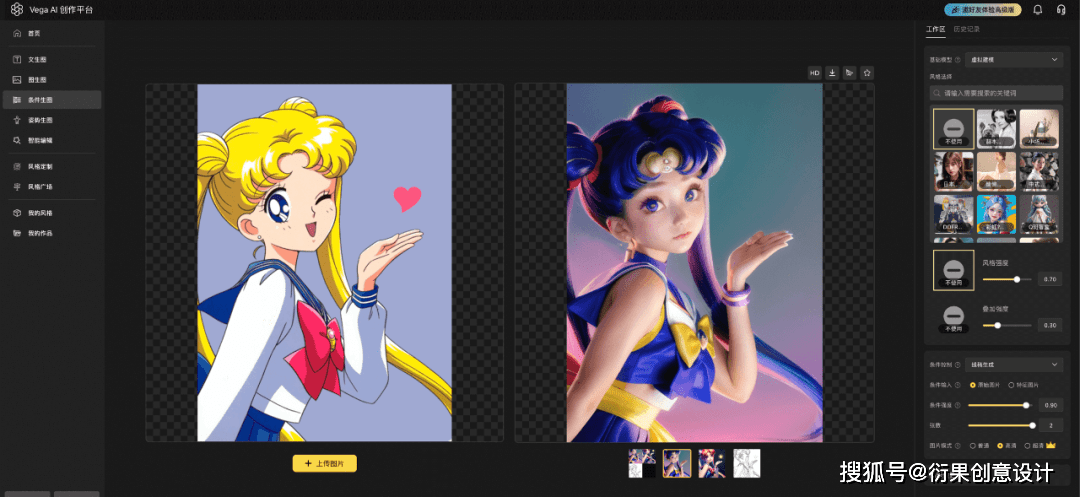
Task: Click the 叠加强度 value field 0.30
Action: coord(1050,325)
